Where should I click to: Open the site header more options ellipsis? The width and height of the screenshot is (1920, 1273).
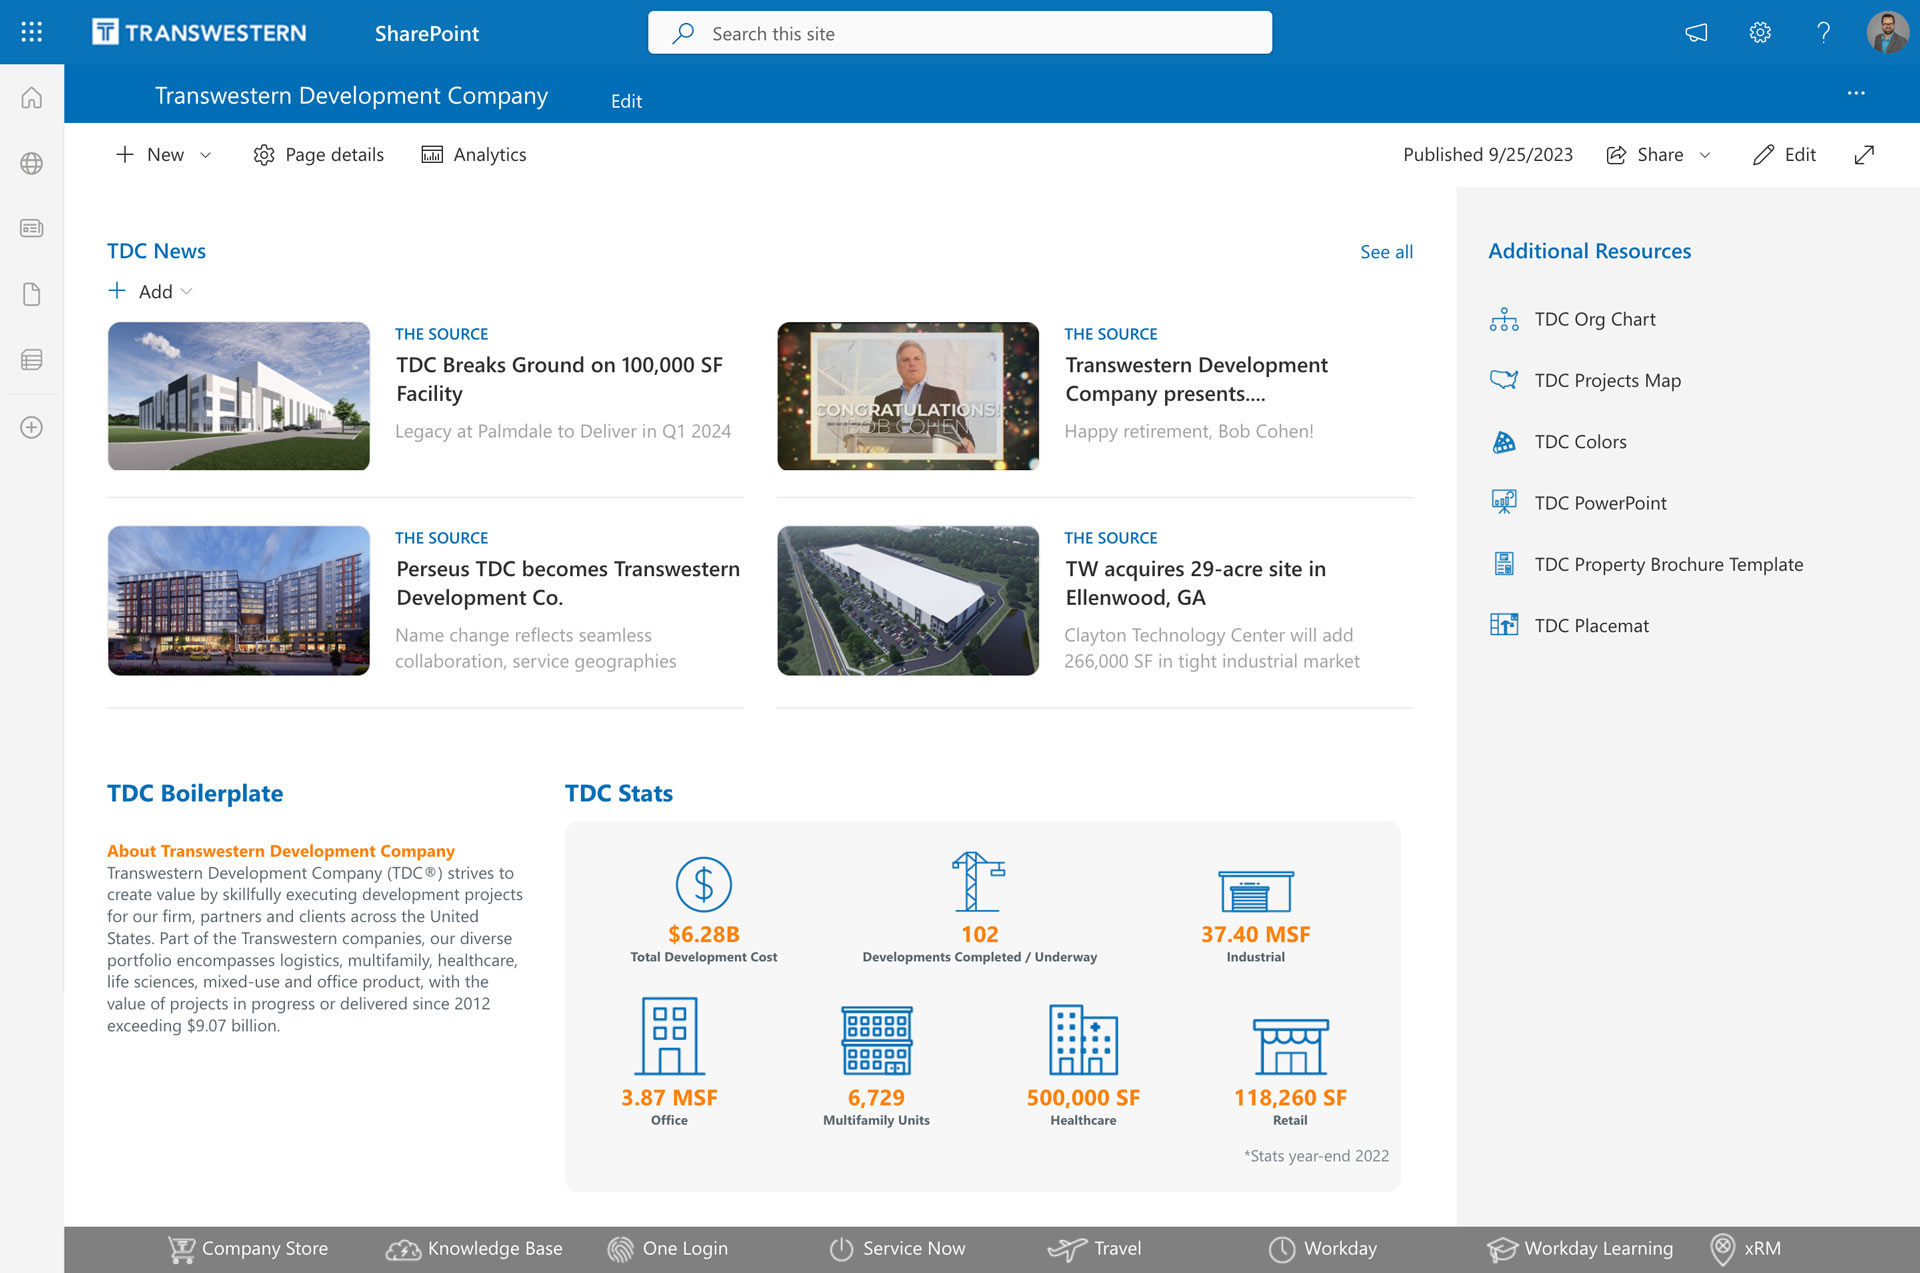pos(1856,93)
